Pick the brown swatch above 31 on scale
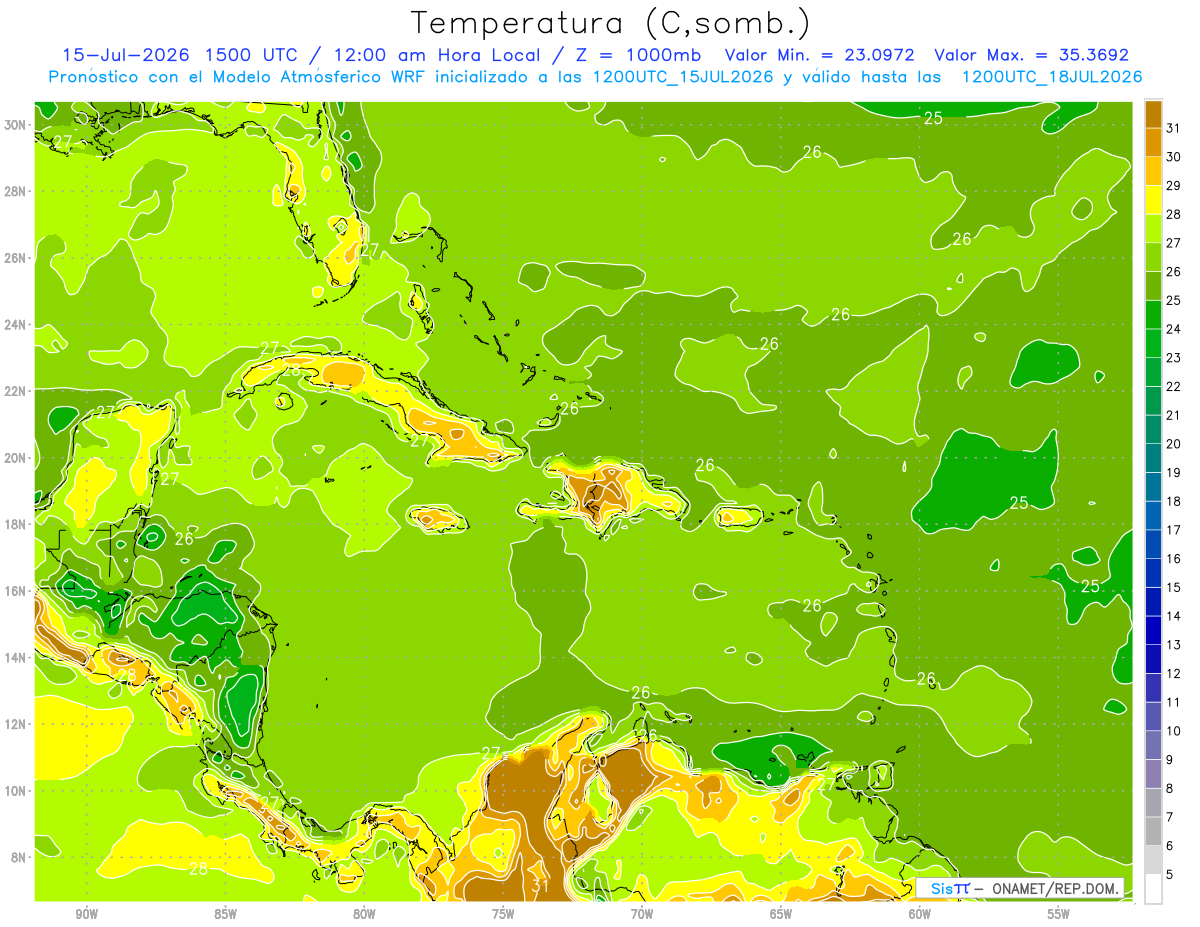 1154,115
